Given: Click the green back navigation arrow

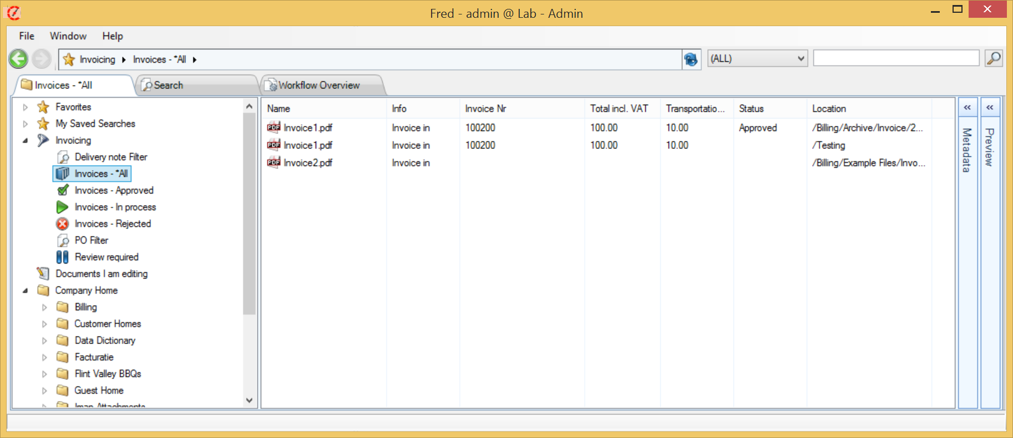Looking at the screenshot, I should pyautogui.click(x=18, y=59).
